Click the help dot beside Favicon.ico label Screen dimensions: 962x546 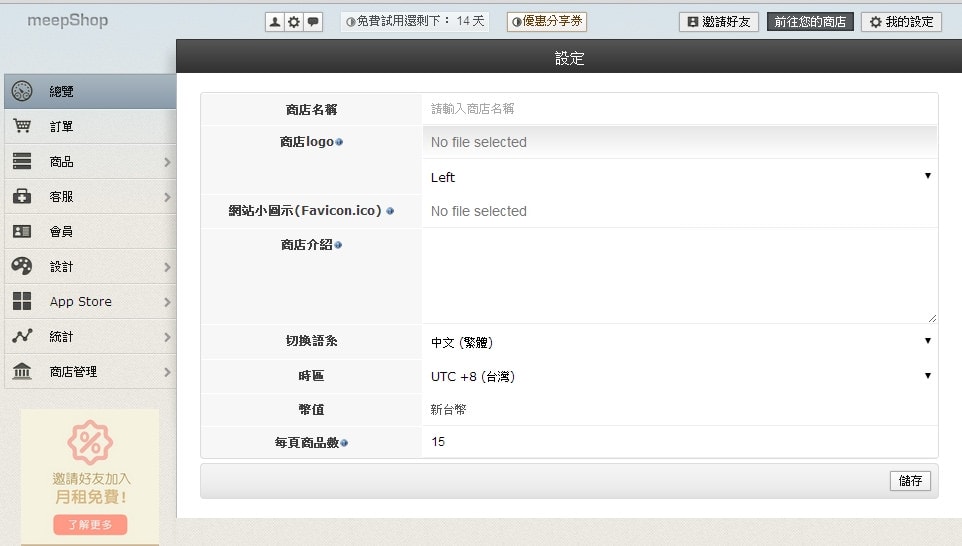click(390, 211)
